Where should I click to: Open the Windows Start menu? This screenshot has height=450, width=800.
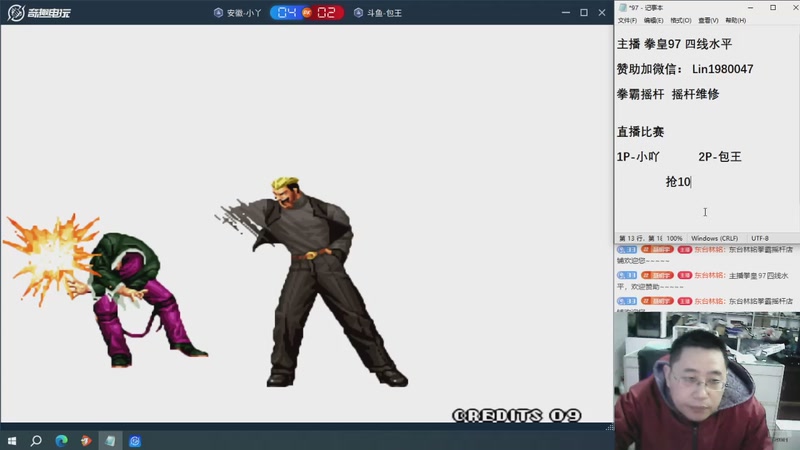tap(12, 441)
